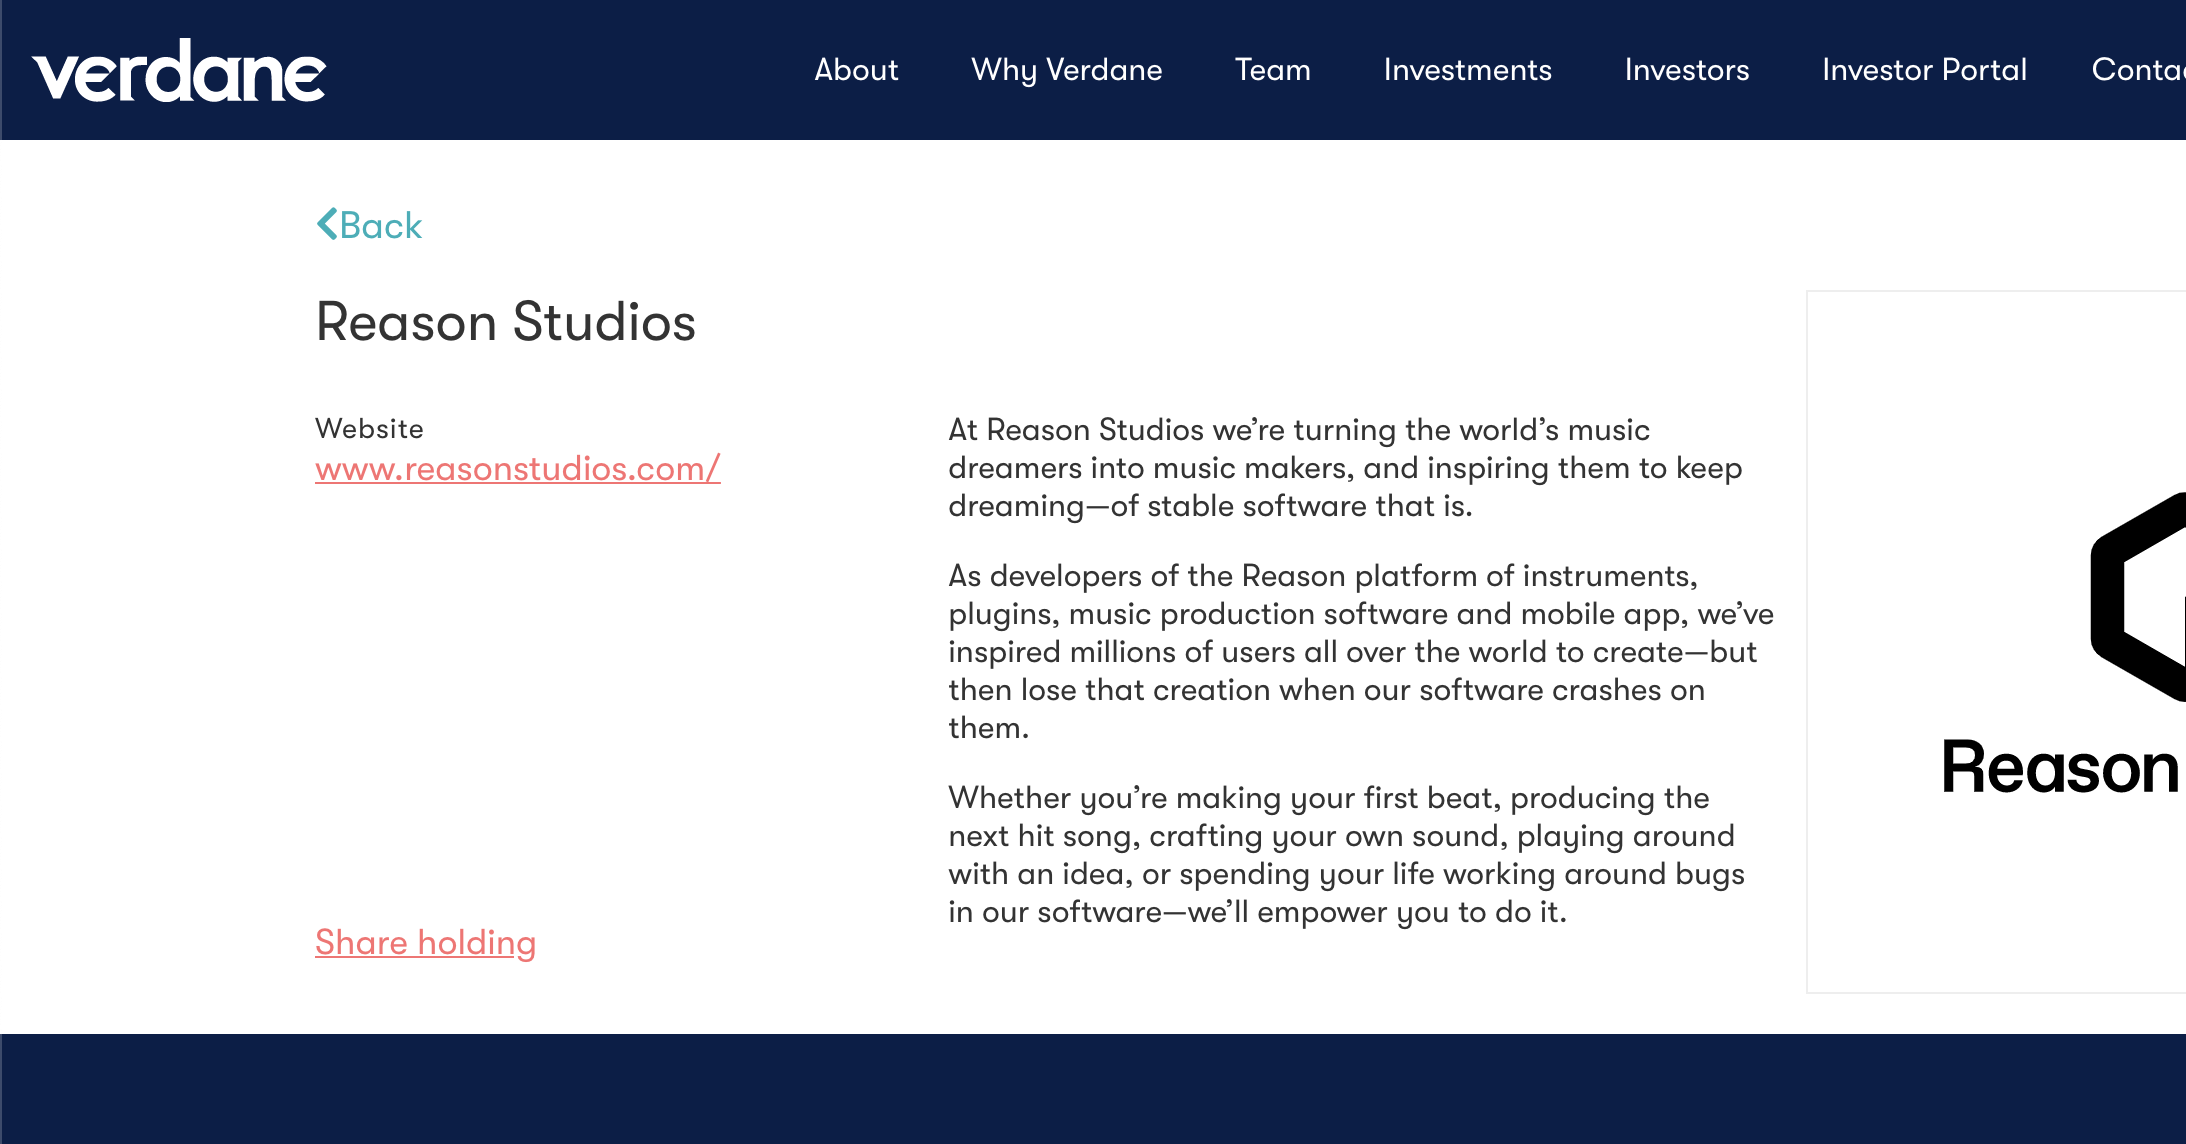The image size is (2186, 1144).
Task: Open the Contact menu item
Action: 2138,70
